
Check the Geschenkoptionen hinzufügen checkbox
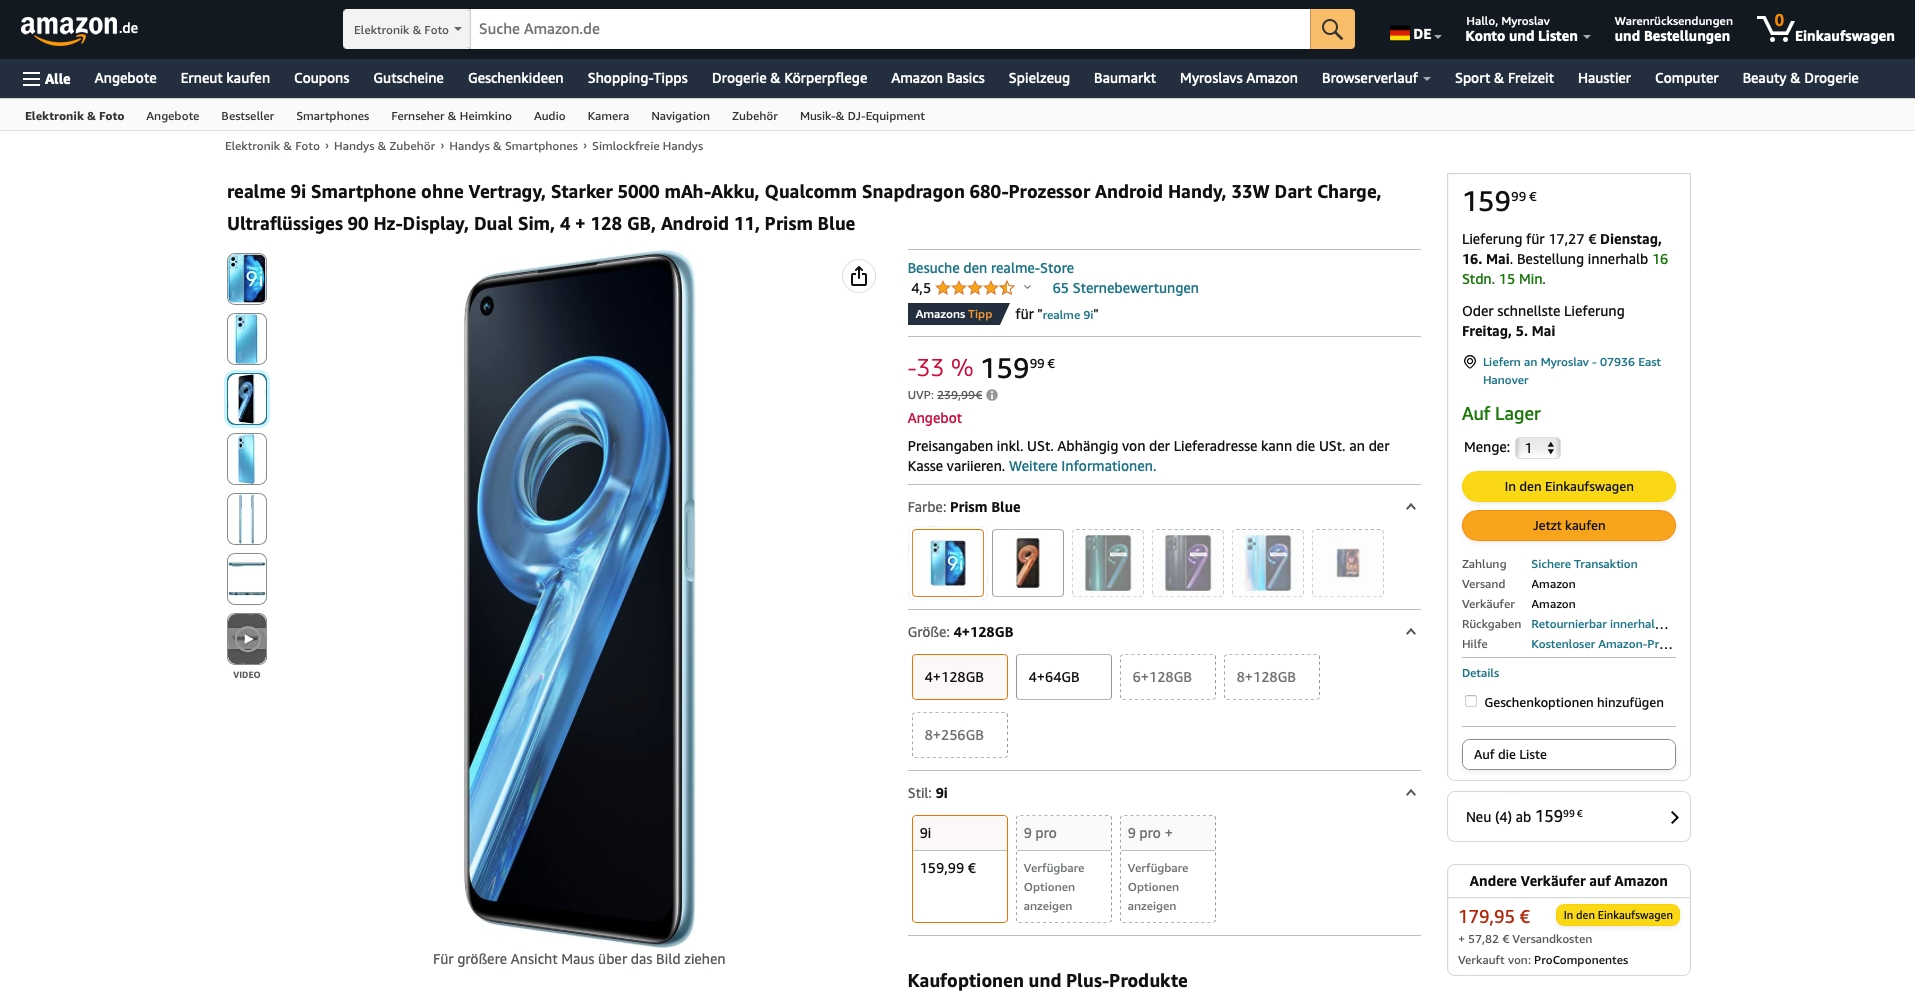1471,702
